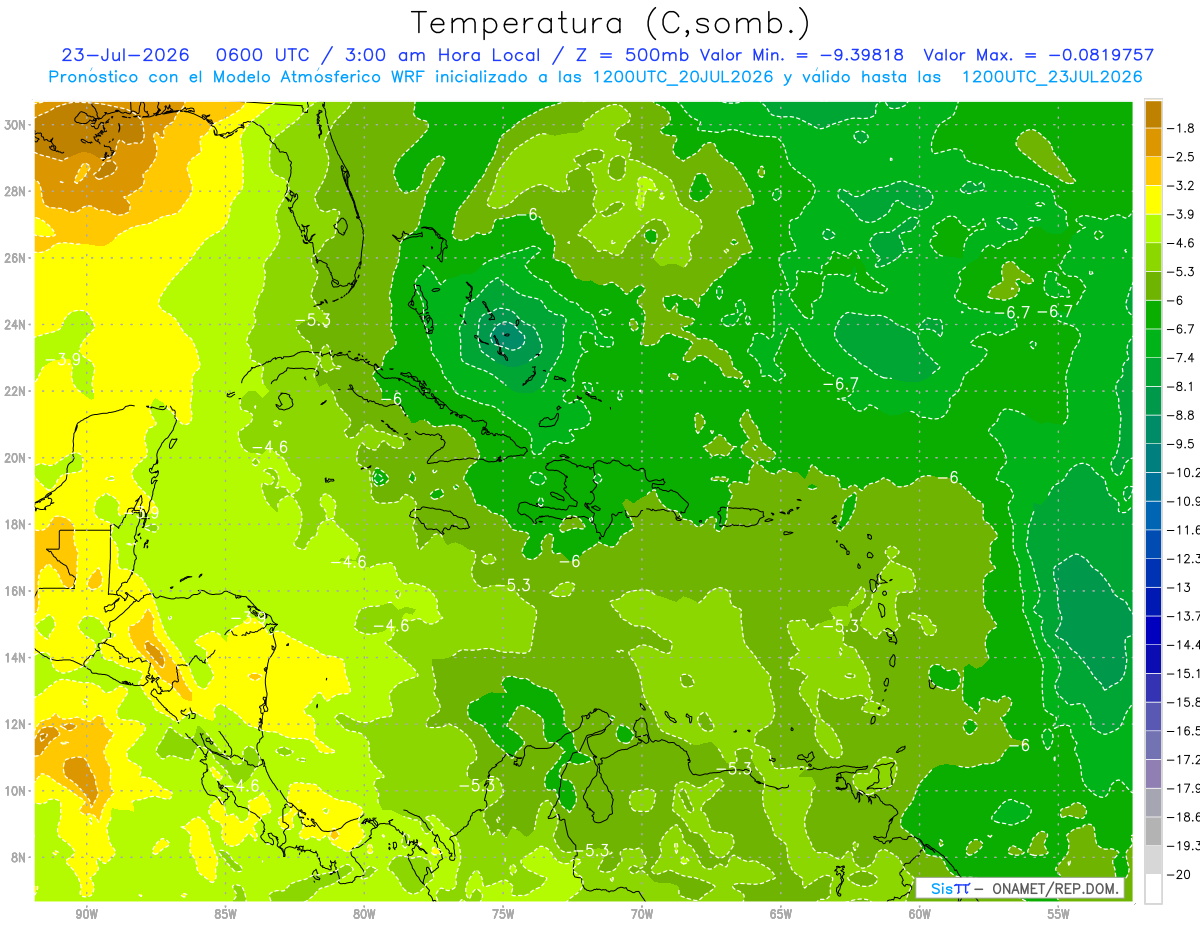
Task: Click the "Valor Min. = -9.39818" text
Action: coord(803,55)
